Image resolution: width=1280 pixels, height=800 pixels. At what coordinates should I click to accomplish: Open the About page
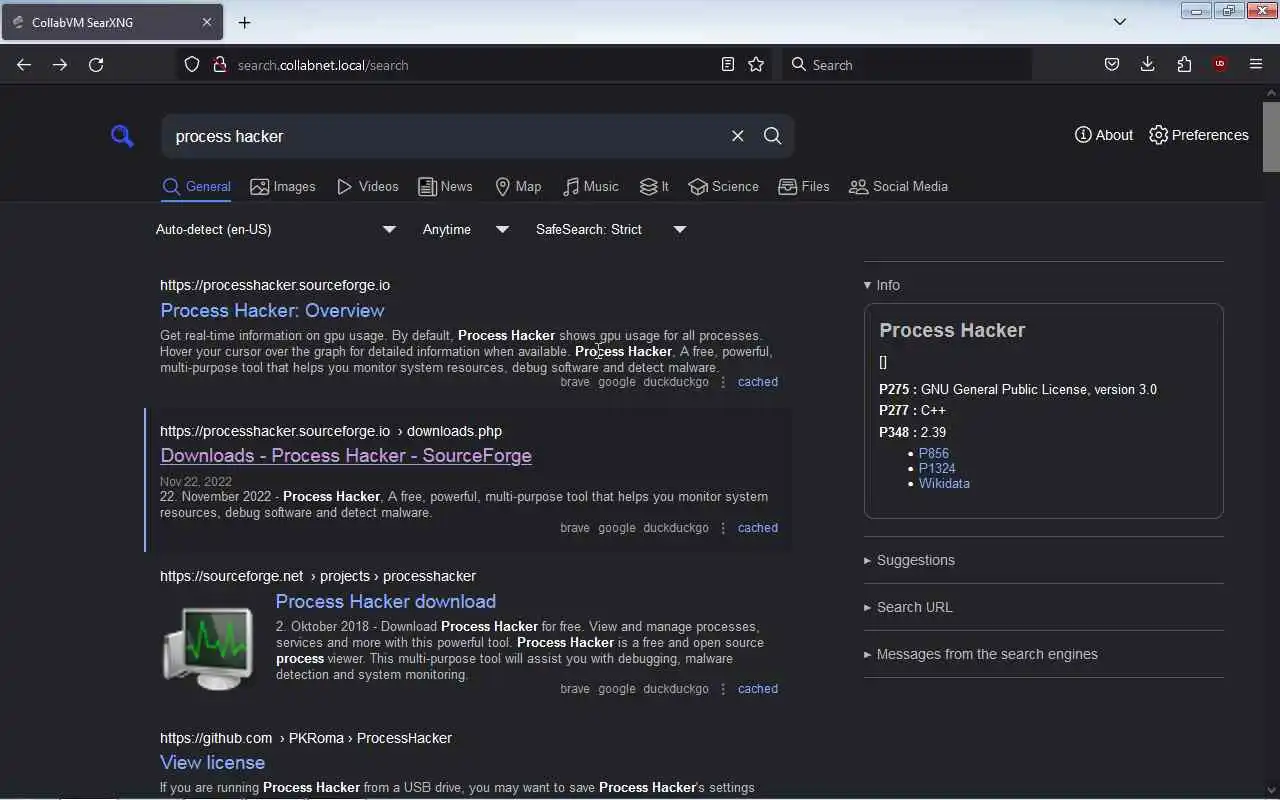pyautogui.click(x=1104, y=135)
